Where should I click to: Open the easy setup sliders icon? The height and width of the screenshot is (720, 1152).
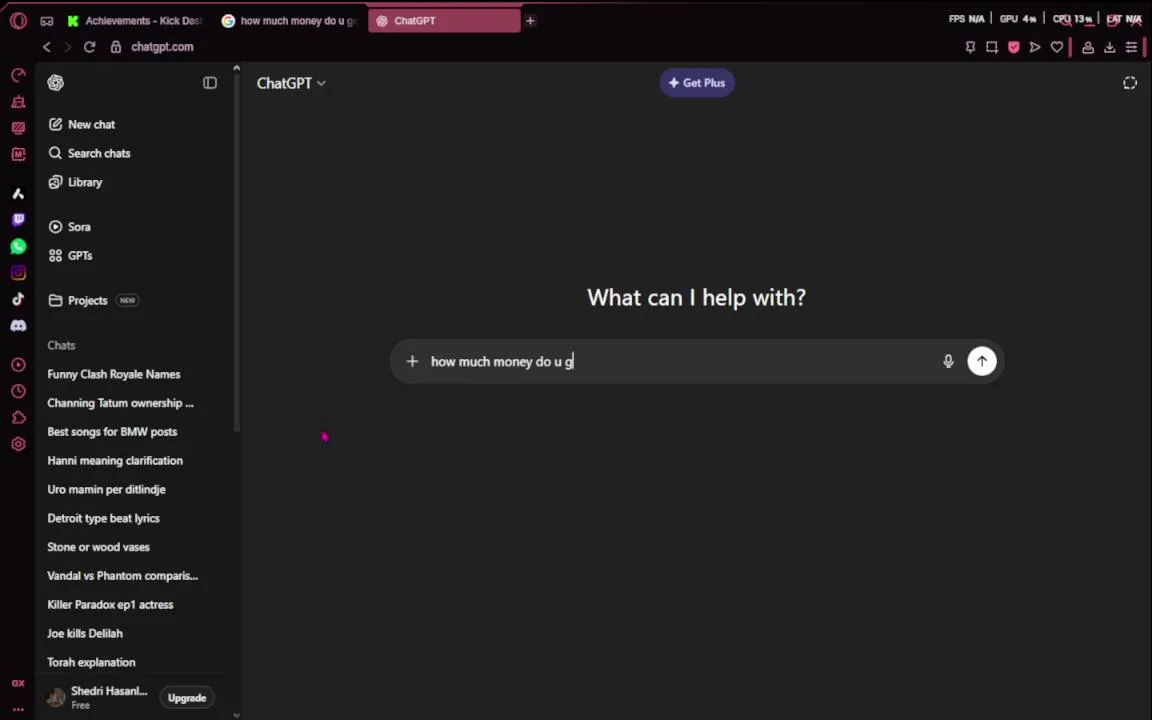[x=1131, y=47]
